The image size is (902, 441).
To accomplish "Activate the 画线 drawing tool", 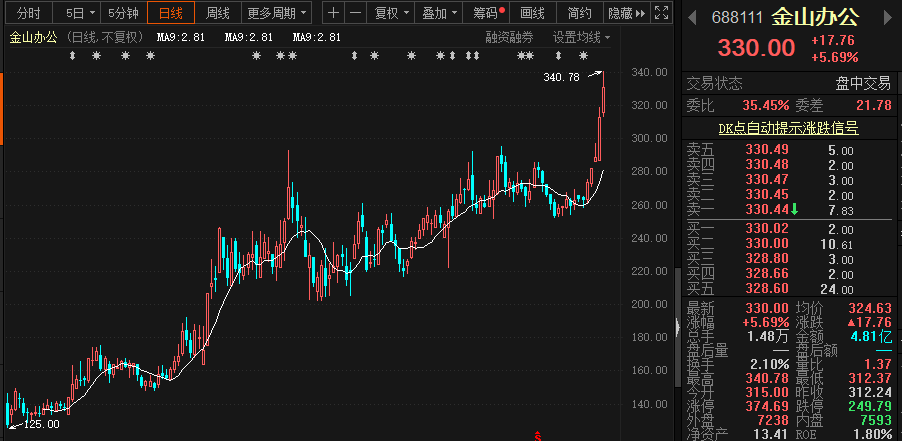I will point(533,13).
